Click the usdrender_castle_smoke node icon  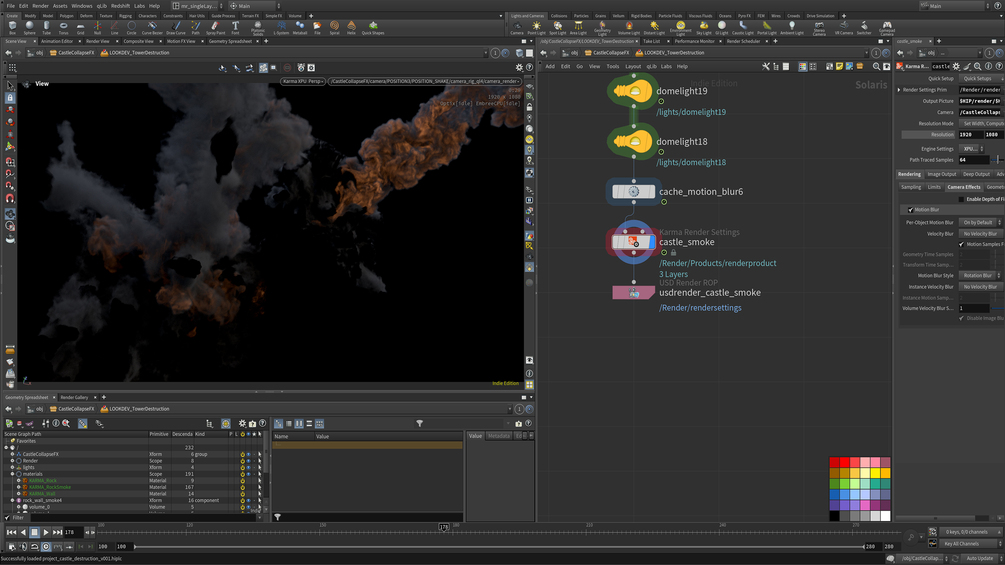634,293
